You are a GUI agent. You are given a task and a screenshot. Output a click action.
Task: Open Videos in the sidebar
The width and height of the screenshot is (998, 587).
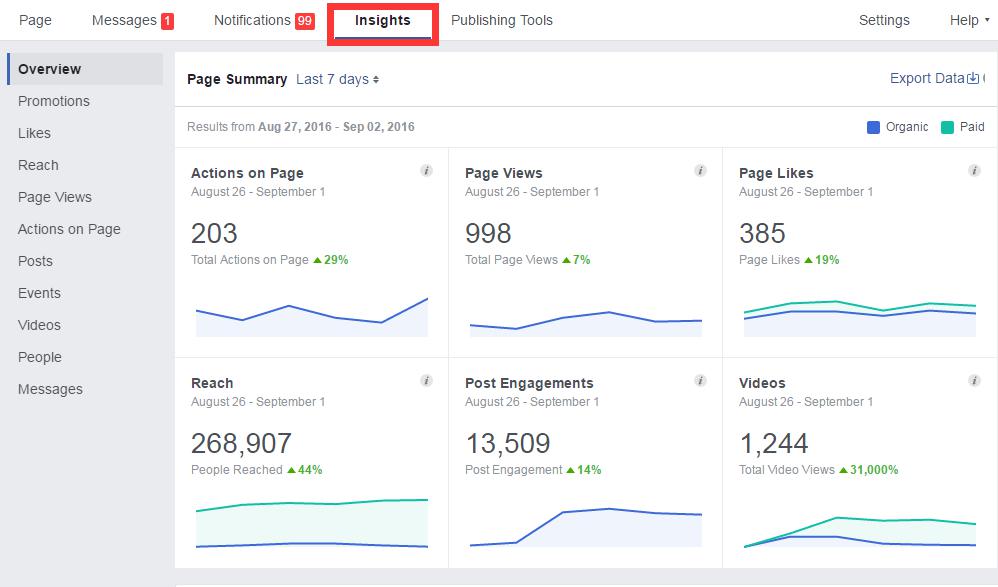point(39,325)
